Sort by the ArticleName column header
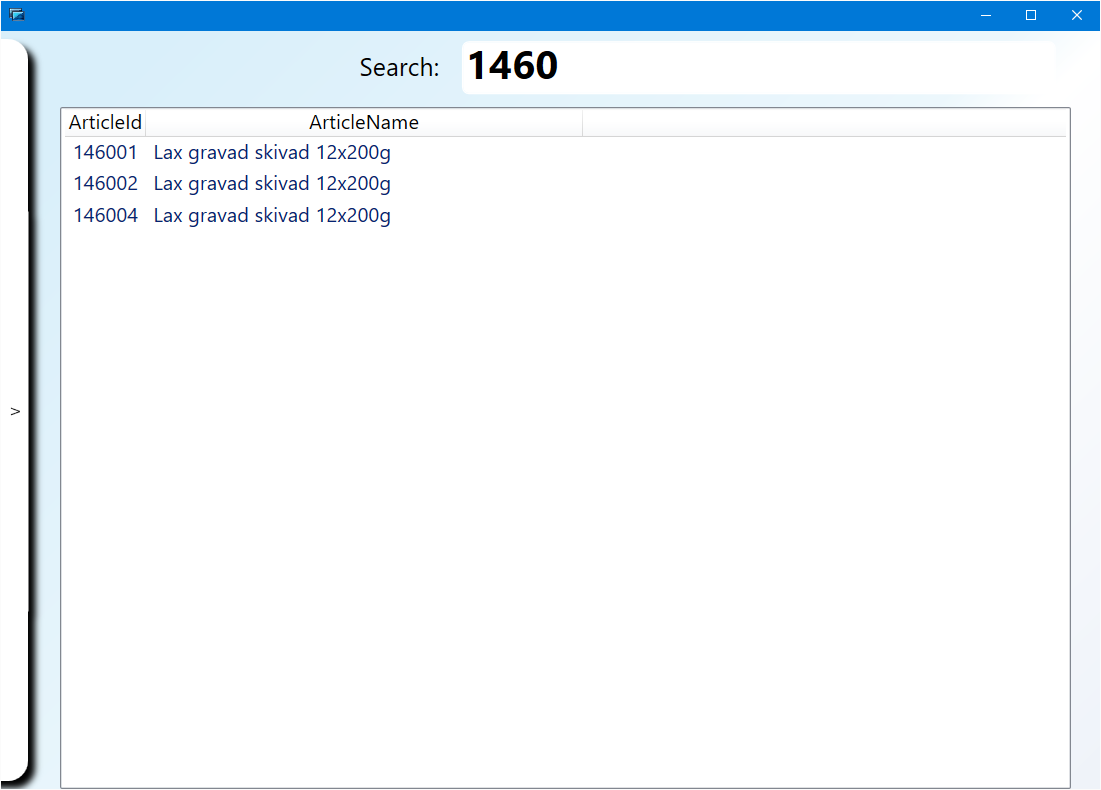The width and height of the screenshot is (1101, 790). coord(363,123)
